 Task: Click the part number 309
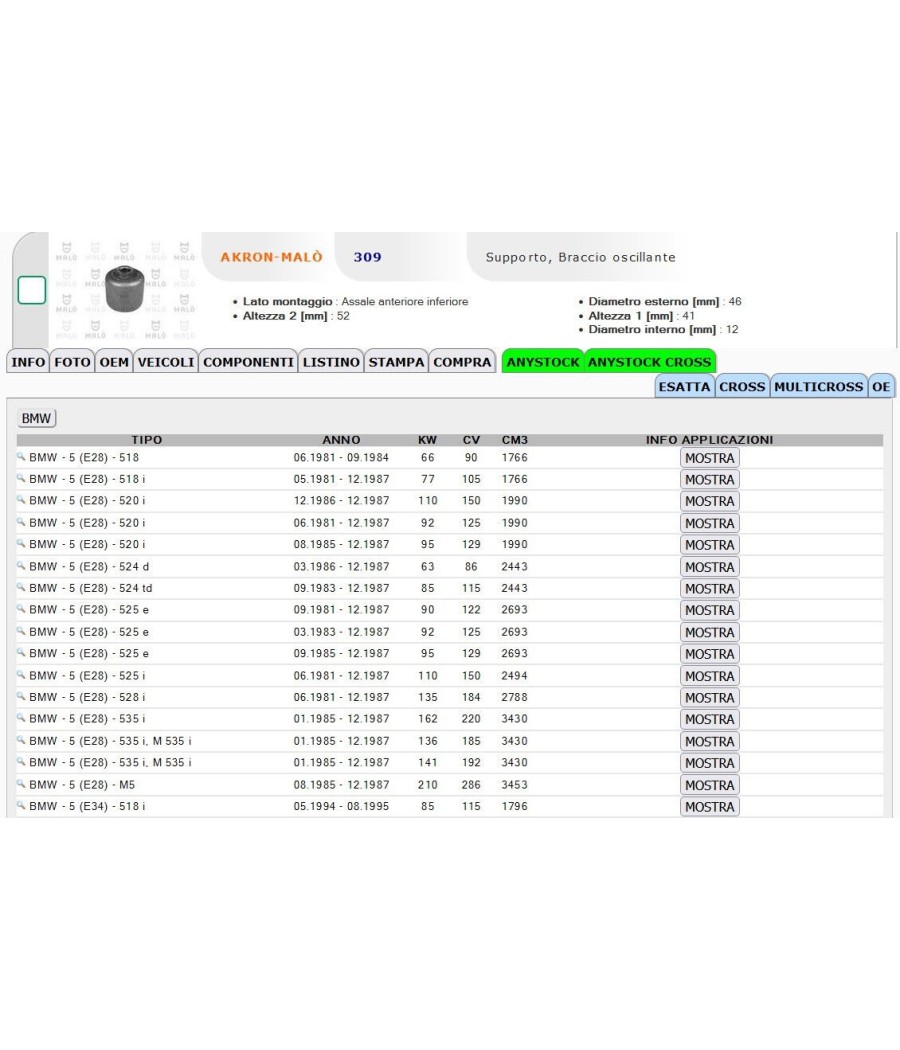click(368, 257)
